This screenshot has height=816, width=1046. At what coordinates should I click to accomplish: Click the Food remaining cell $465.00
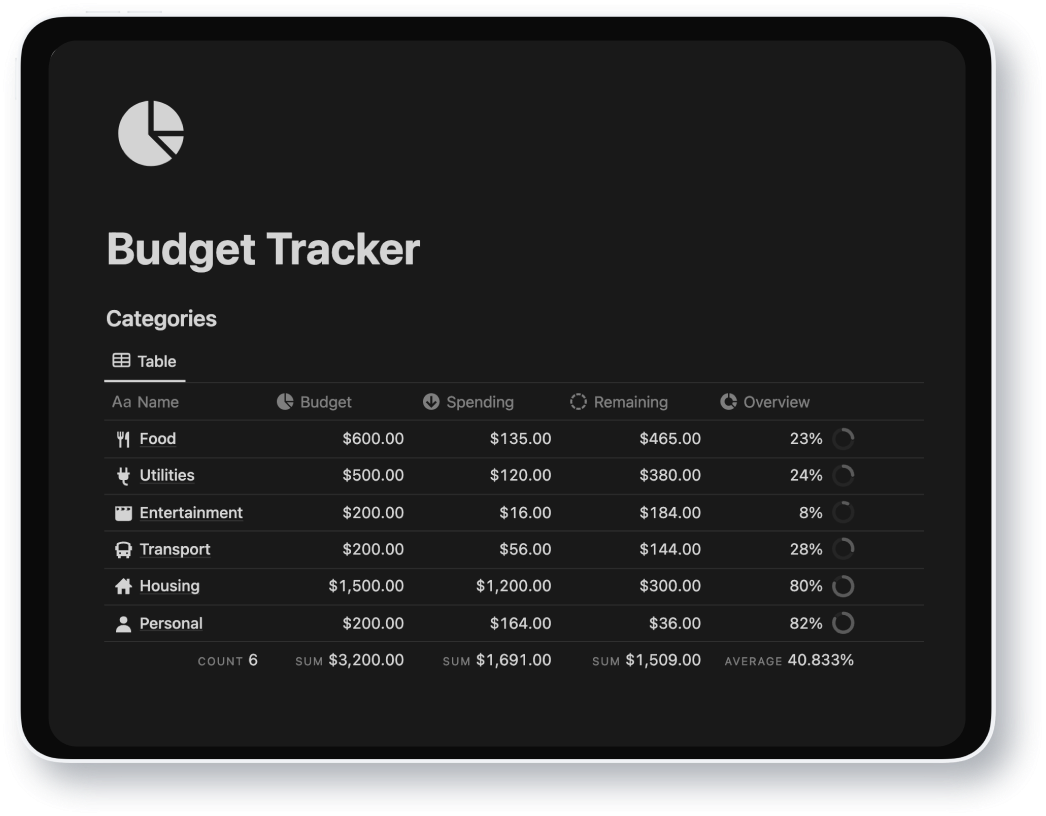[670, 439]
